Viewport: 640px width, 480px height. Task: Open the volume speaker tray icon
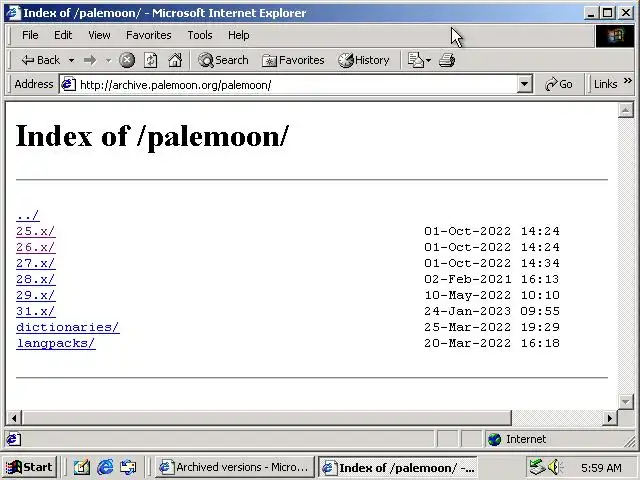pos(555,467)
